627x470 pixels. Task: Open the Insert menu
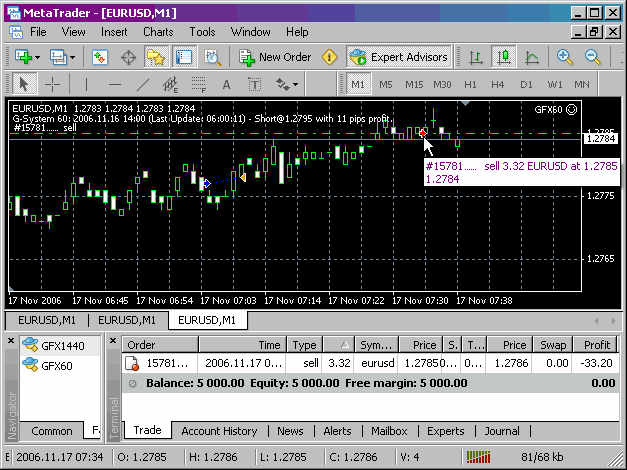pyautogui.click(x=114, y=32)
